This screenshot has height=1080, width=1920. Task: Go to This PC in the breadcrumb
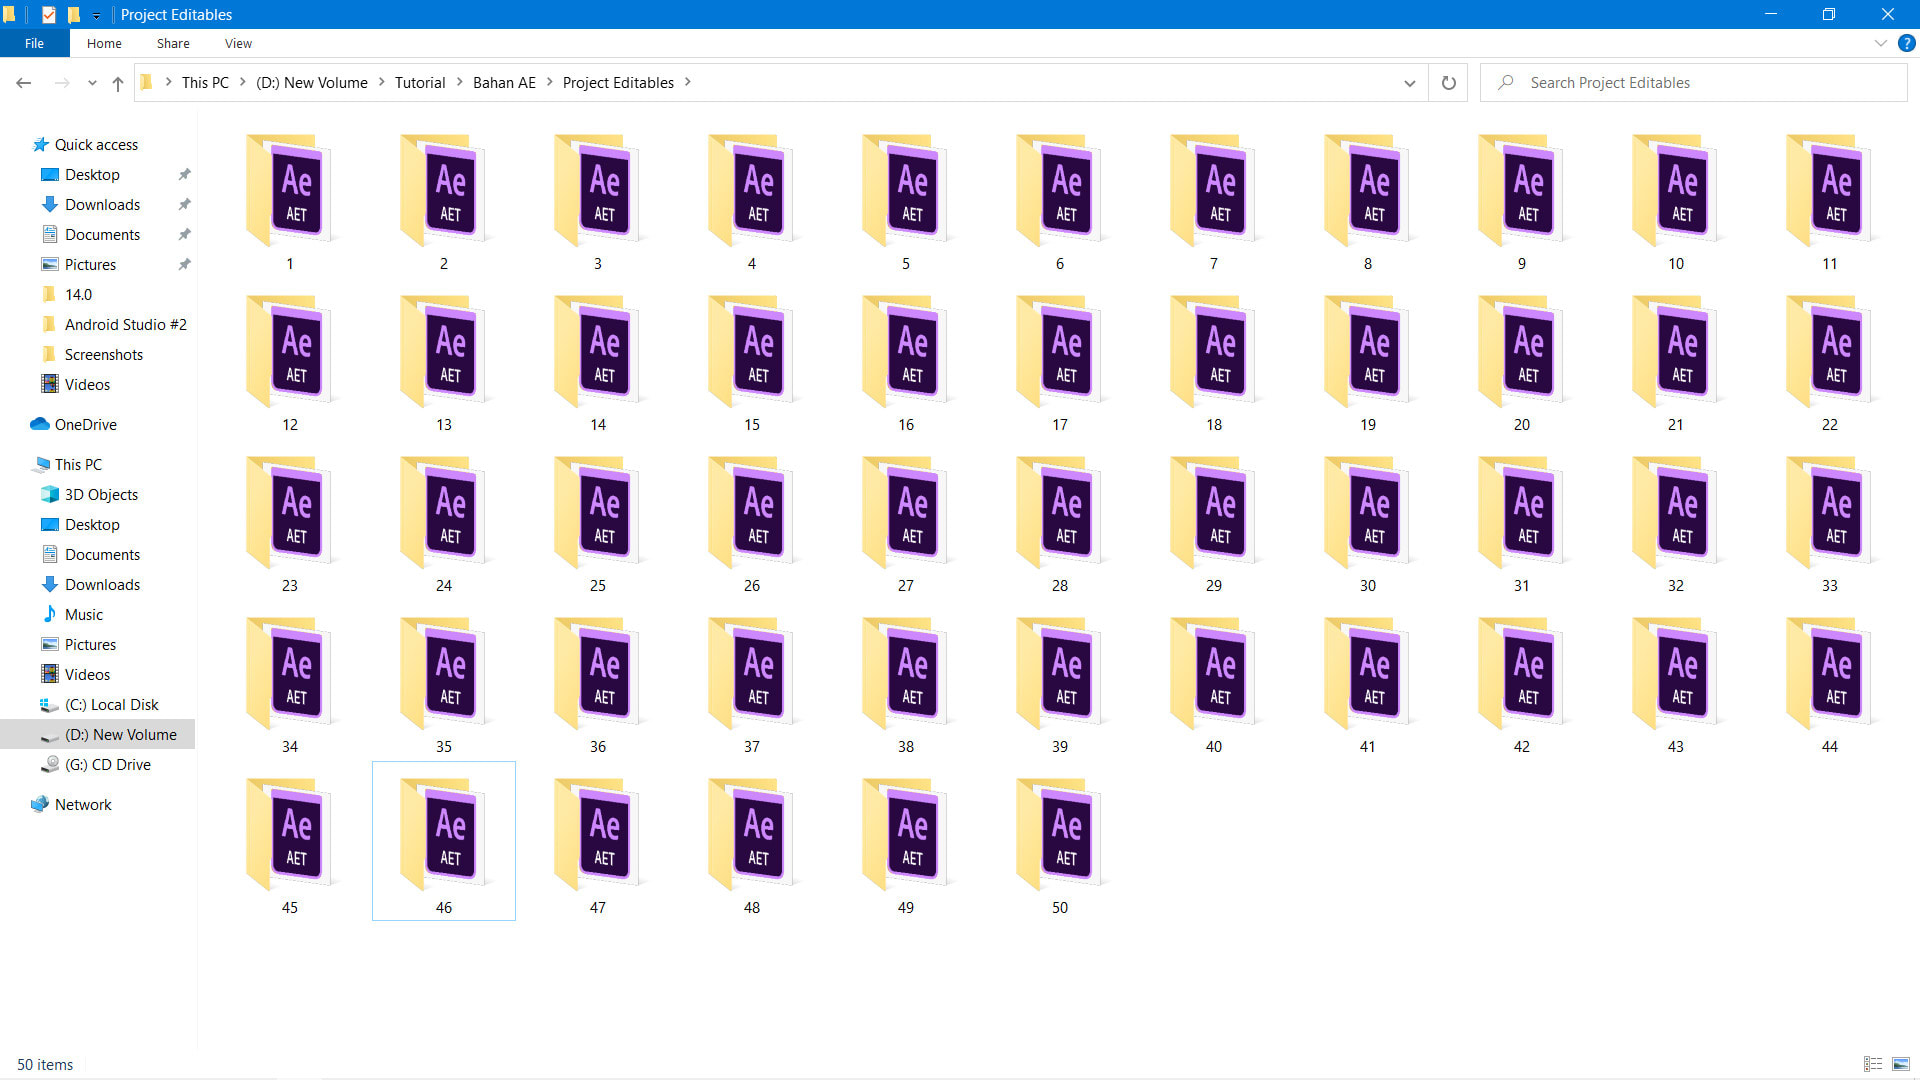(205, 82)
